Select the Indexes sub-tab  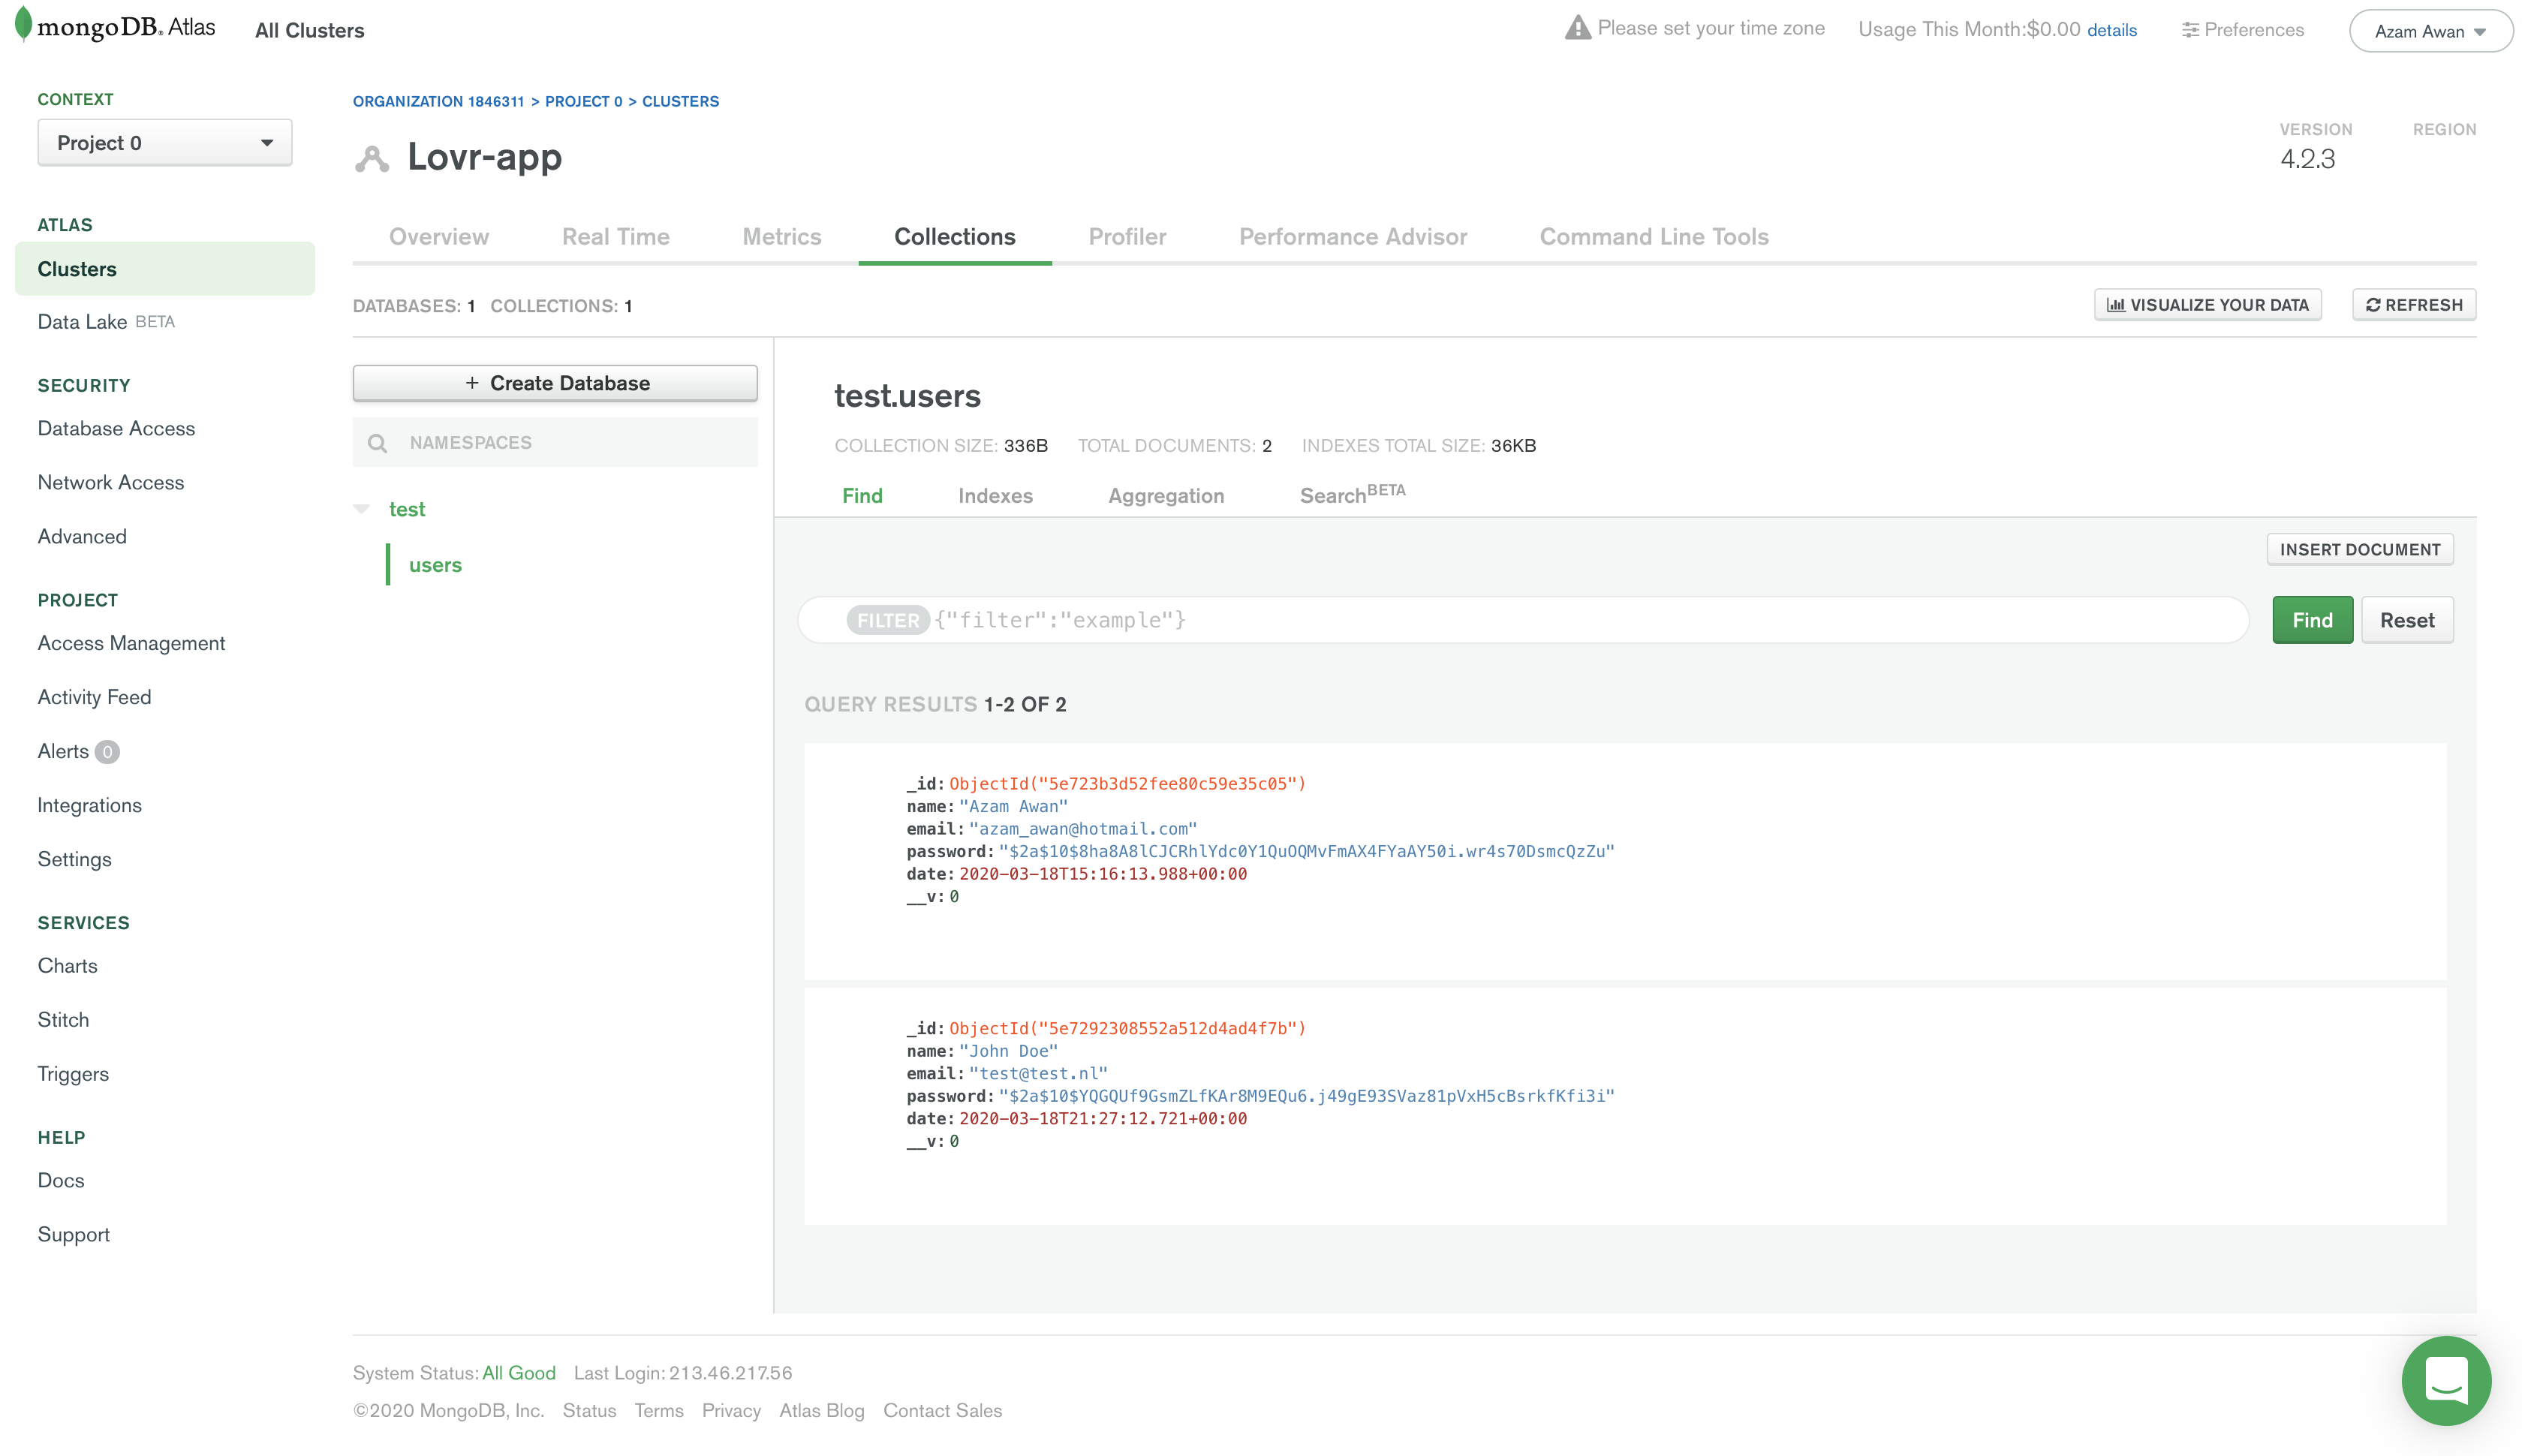(x=995, y=496)
